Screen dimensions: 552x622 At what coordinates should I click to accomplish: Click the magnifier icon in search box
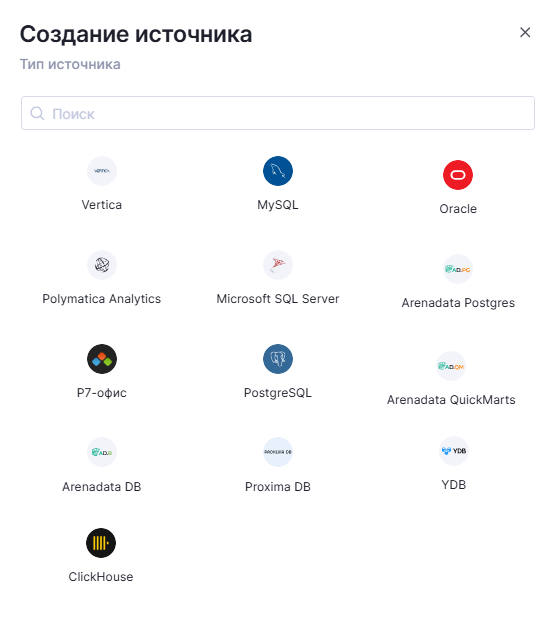click(37, 113)
